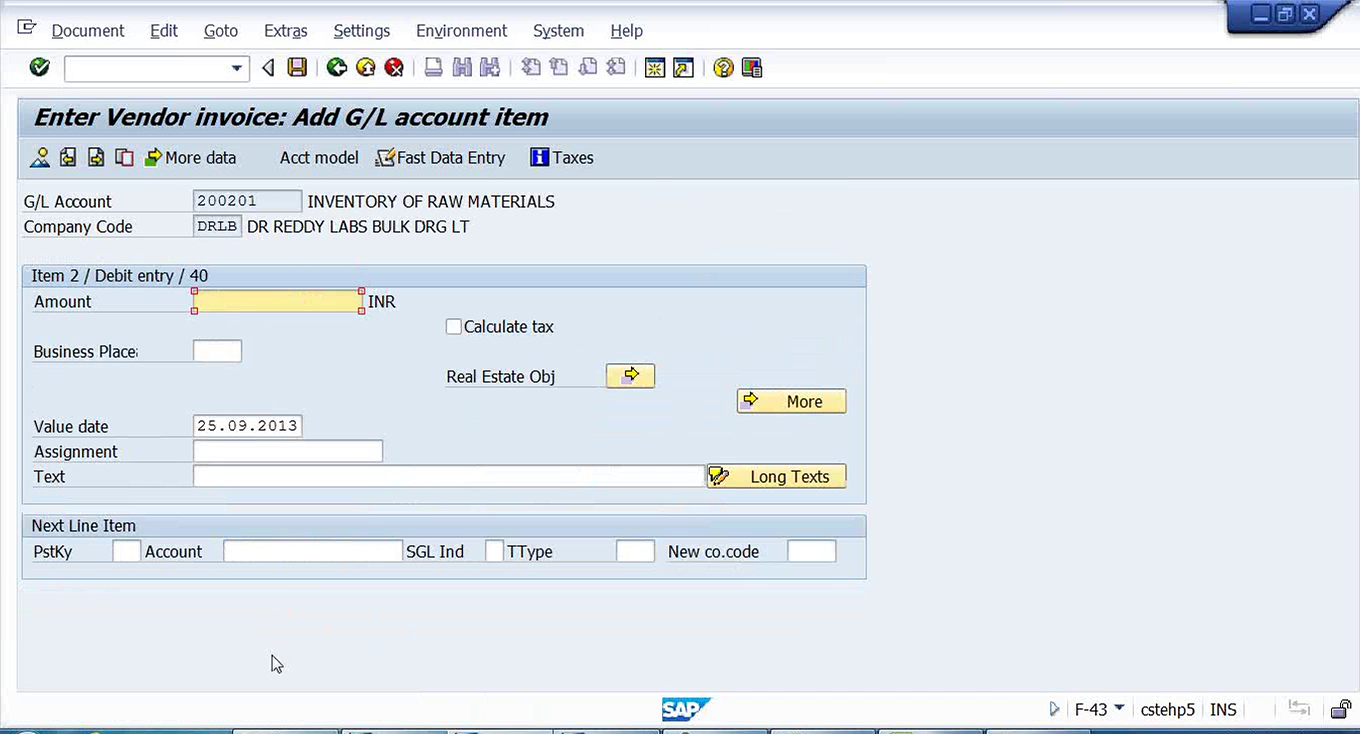Click the G/L Account field showing 200201
Viewport: 1360px width, 734px height.
tap(247, 201)
